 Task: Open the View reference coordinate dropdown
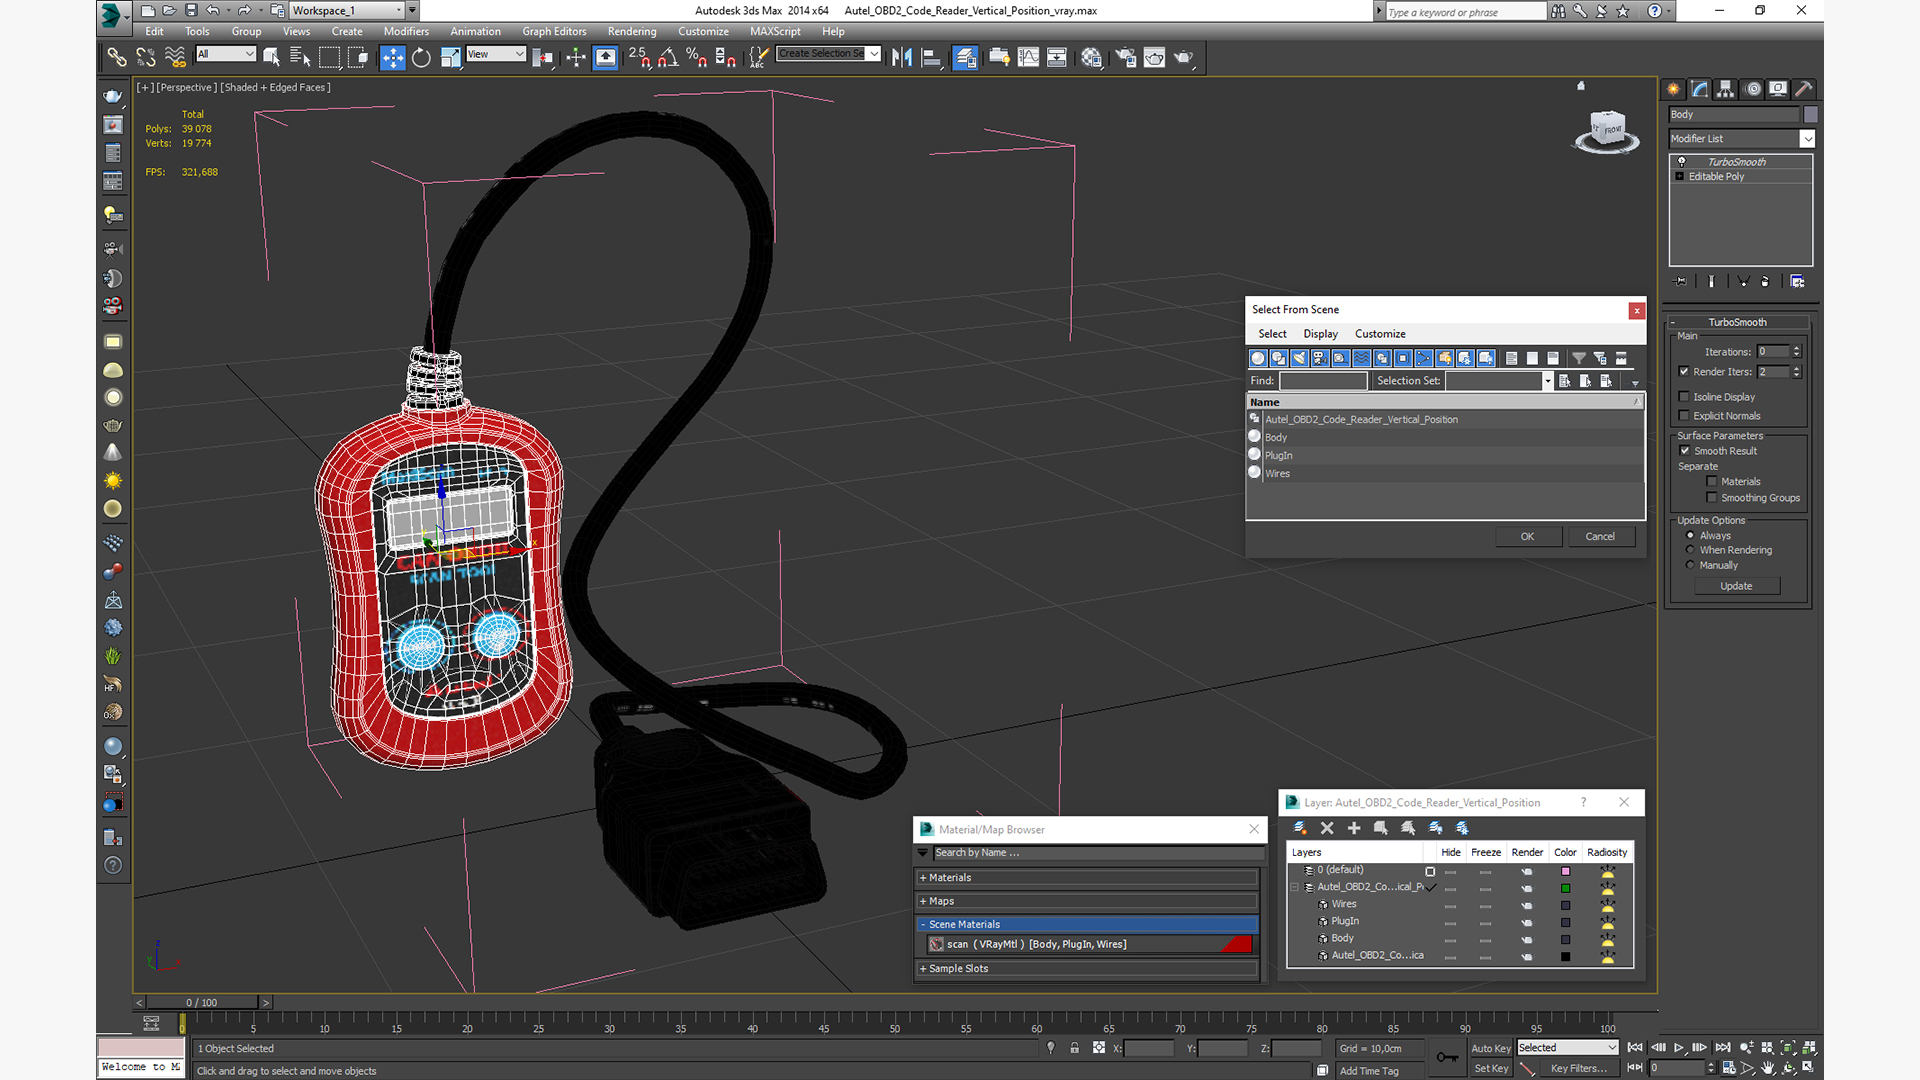(496, 54)
